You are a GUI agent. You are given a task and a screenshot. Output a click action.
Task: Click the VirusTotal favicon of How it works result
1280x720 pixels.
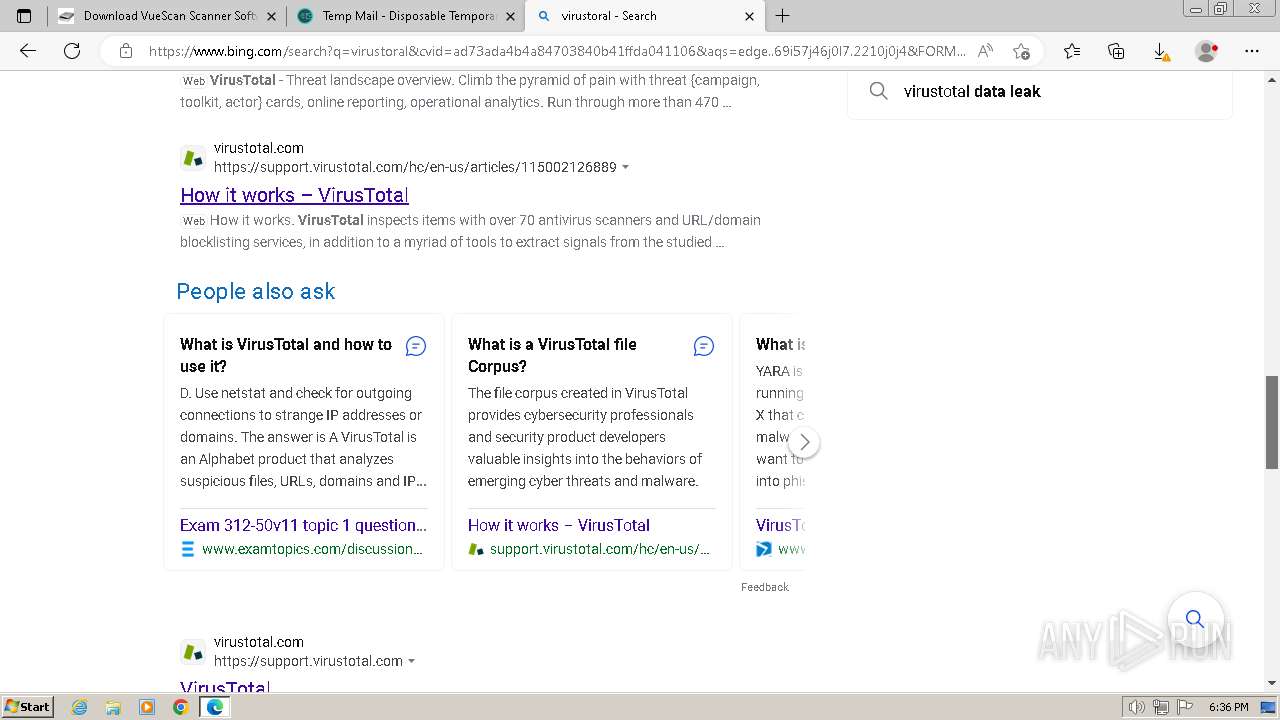point(193,158)
